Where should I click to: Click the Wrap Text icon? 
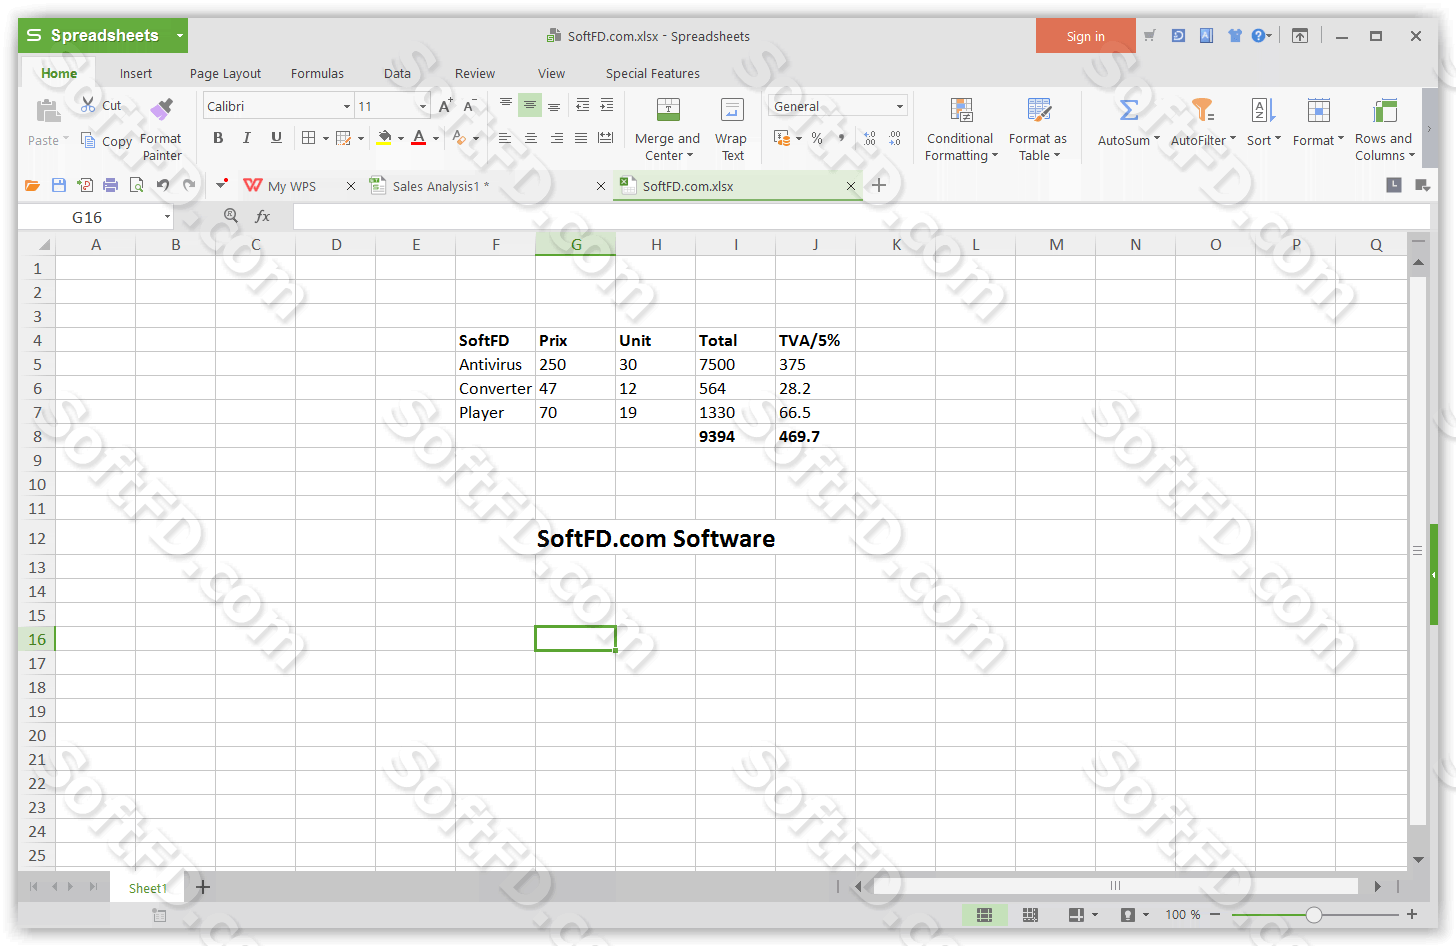point(732,110)
